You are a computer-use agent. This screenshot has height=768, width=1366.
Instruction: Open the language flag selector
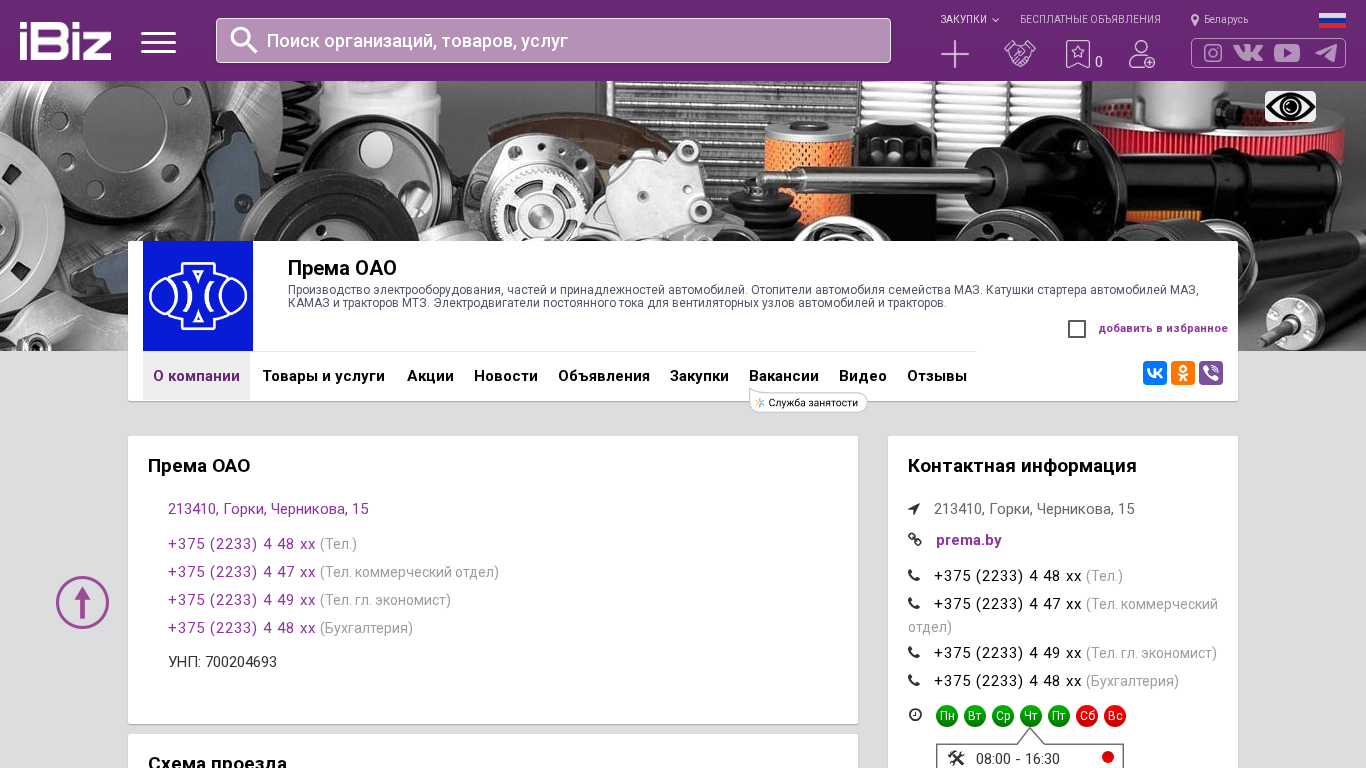pos(1332,20)
